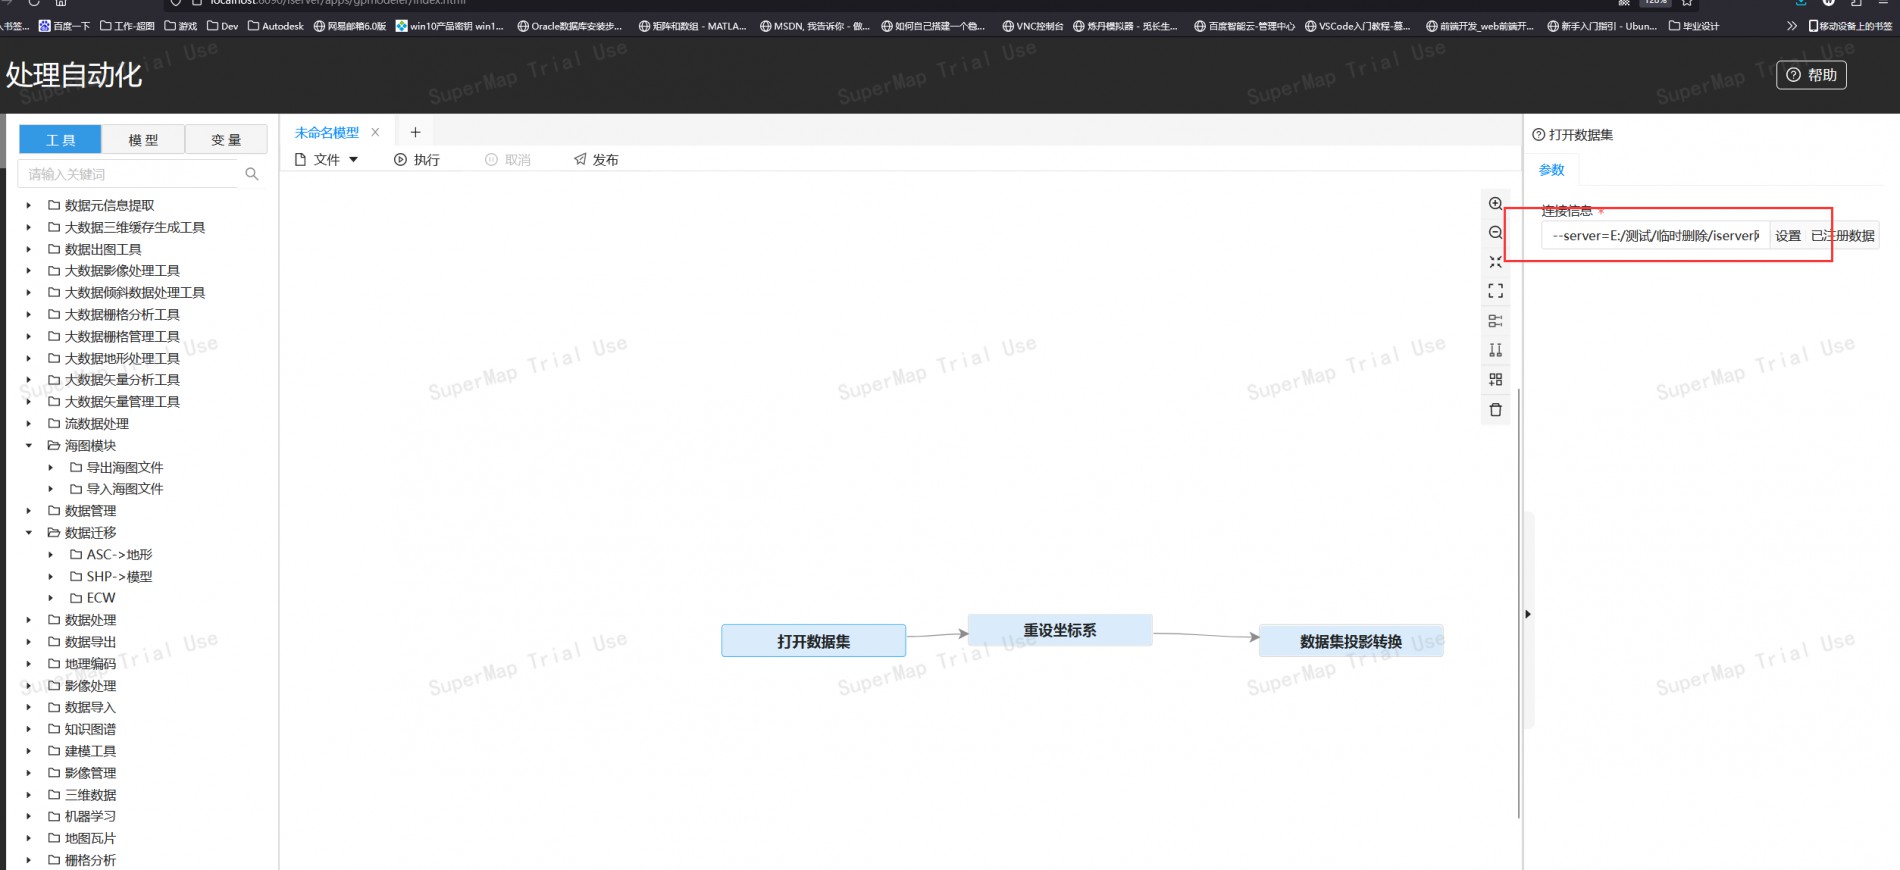Expand 大数据影像处理工具 folder
Viewport: 1900px width, 870px height.
(x=28, y=271)
